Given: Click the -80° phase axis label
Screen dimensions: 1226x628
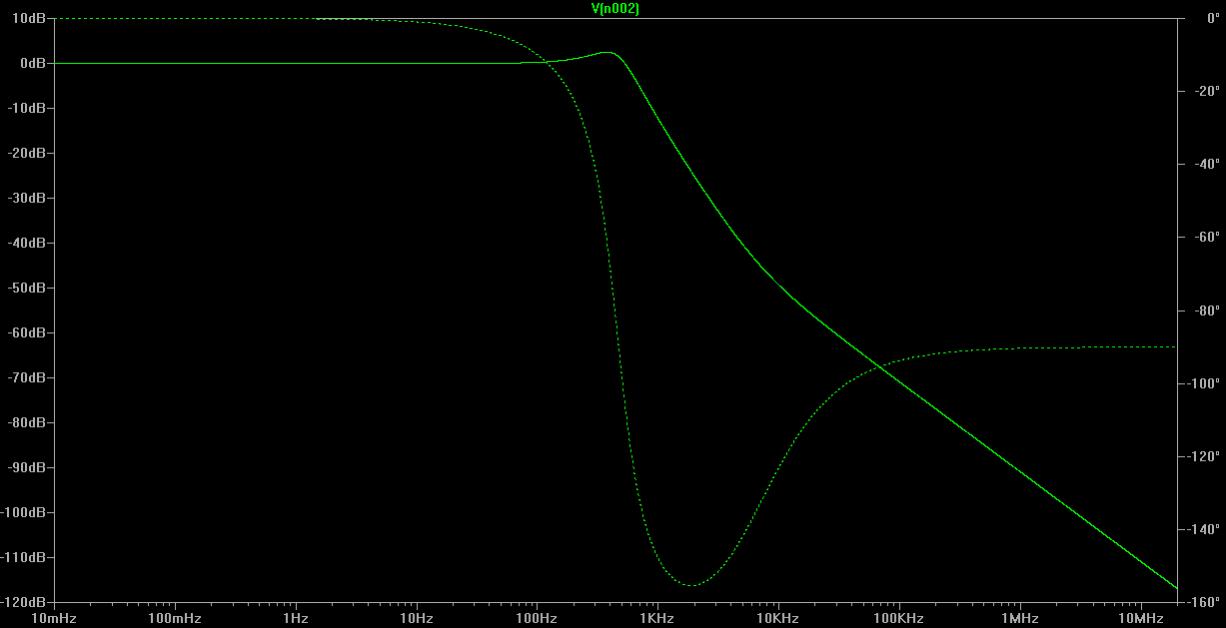Looking at the screenshot, I should (1206, 310).
